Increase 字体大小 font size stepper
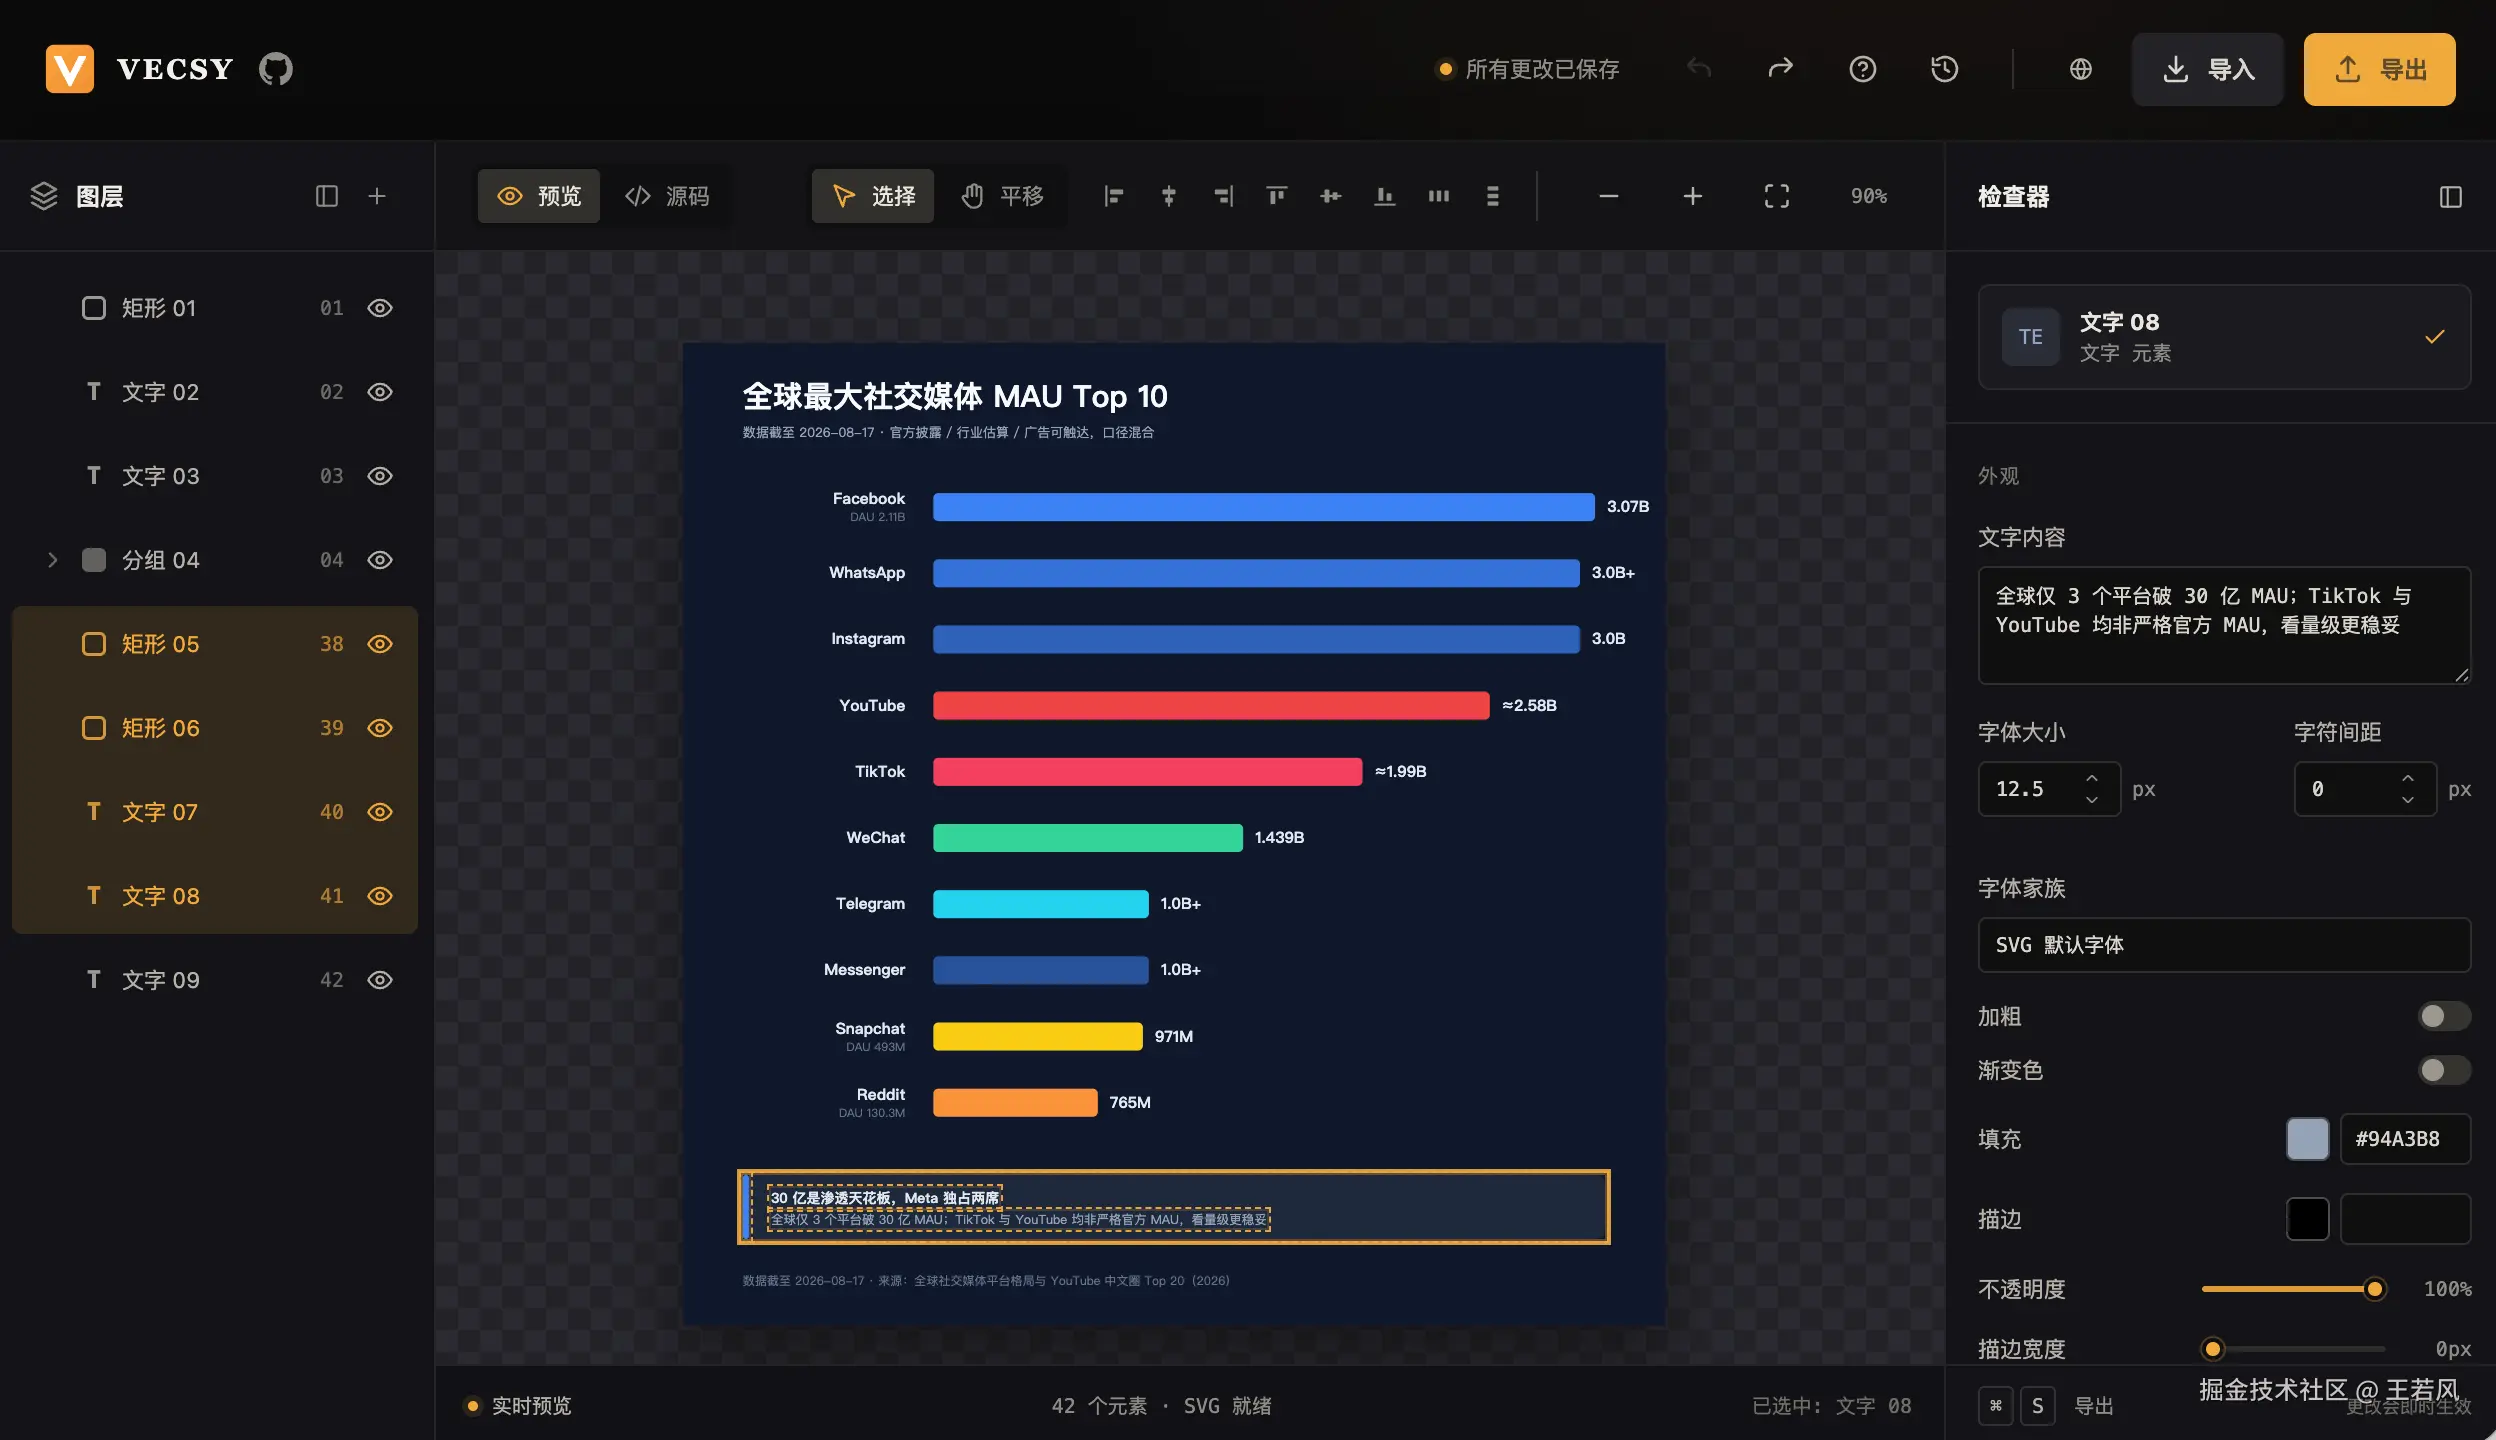The height and width of the screenshot is (1440, 2496). (x=2092, y=778)
